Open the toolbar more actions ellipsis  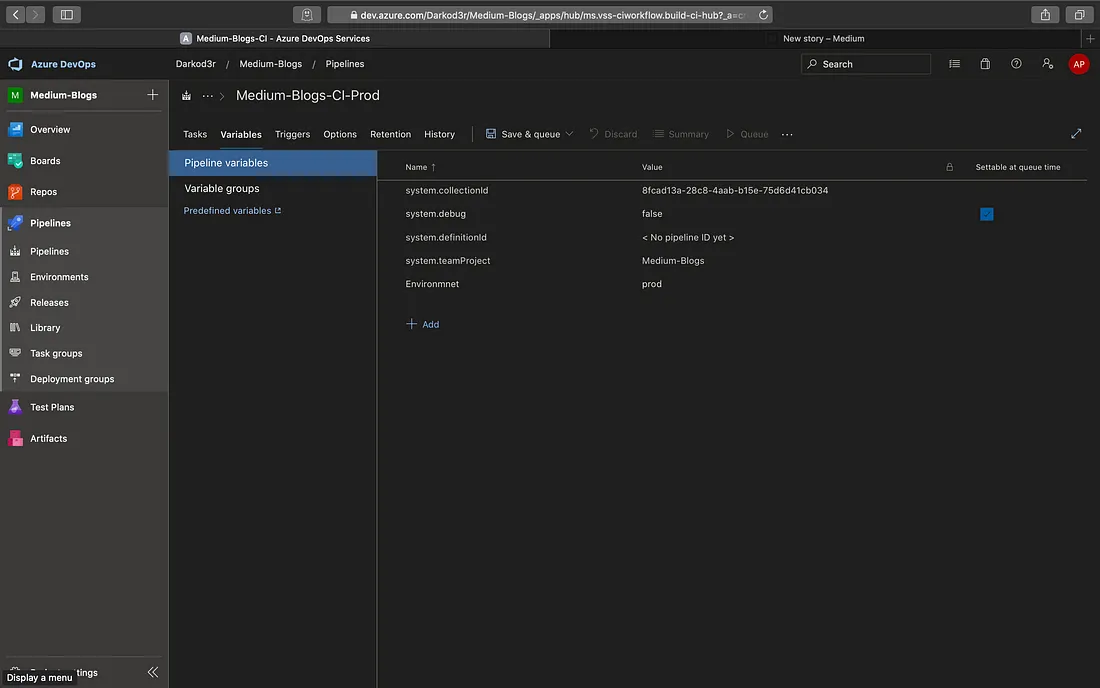[787, 135]
